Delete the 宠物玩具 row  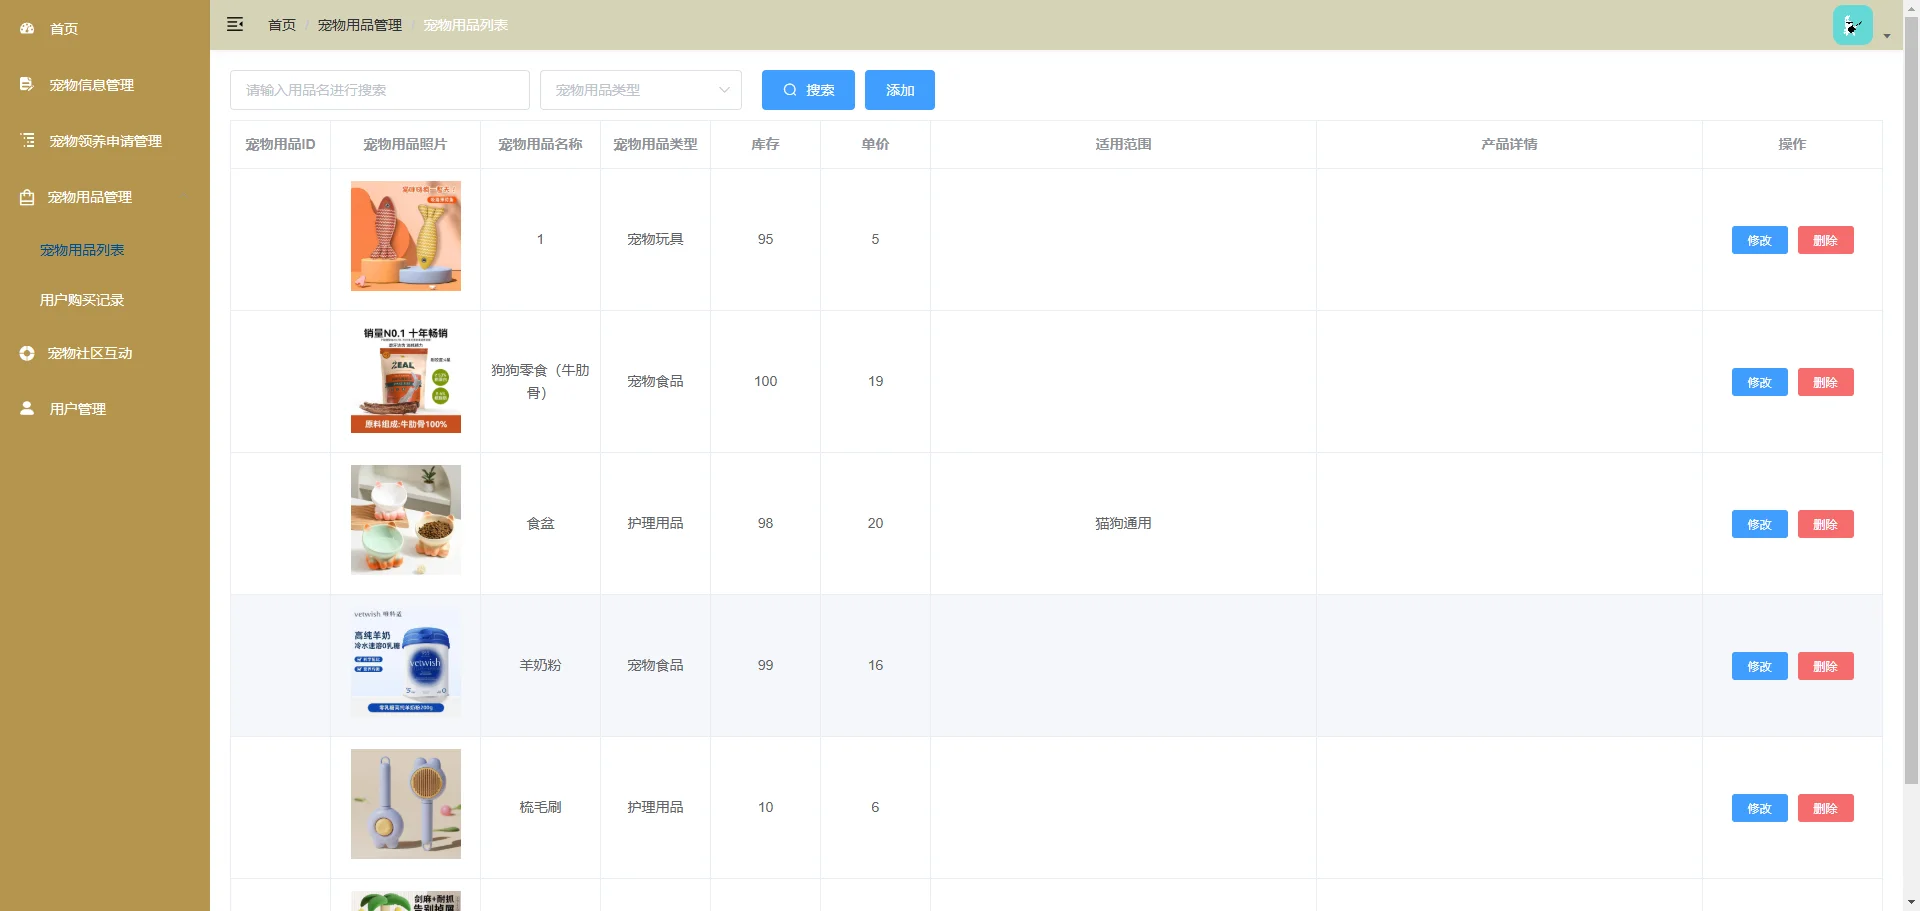[1825, 240]
